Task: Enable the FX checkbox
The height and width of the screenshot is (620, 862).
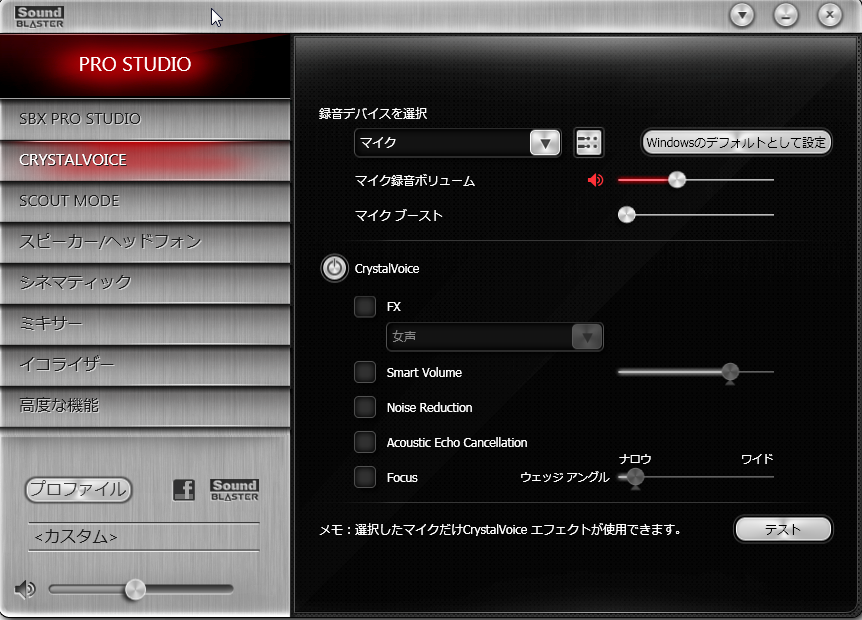Action: [365, 307]
